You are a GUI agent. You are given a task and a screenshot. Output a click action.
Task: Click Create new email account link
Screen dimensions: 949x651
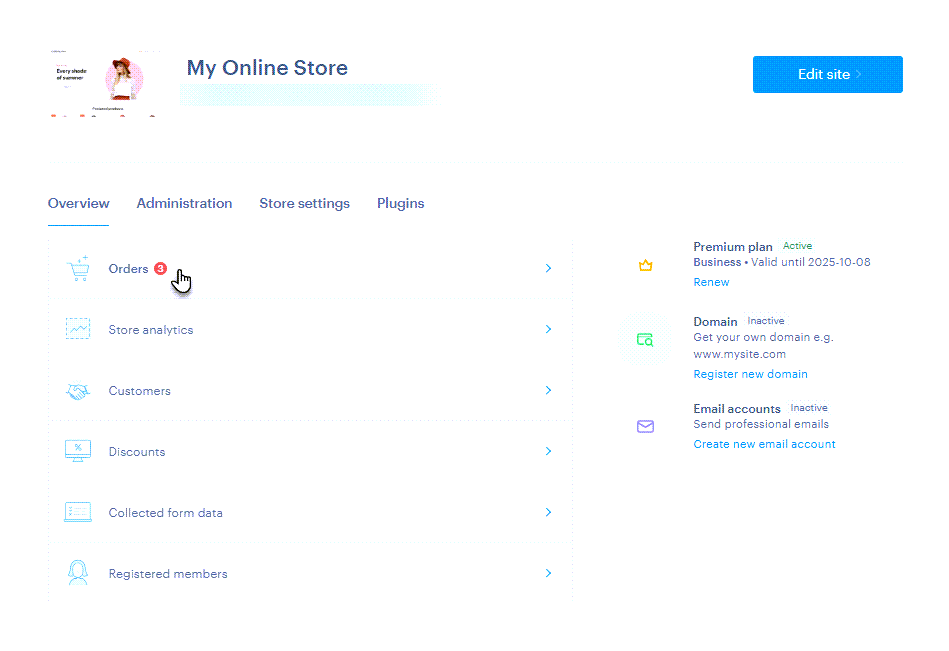(764, 444)
